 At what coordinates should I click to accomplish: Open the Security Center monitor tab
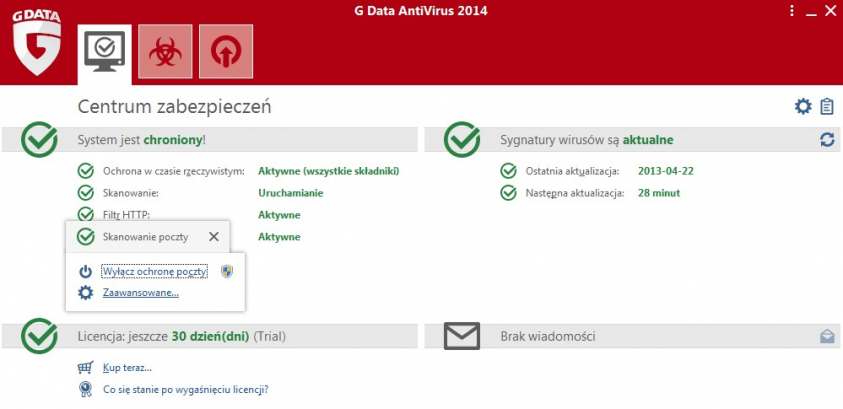[x=104, y=50]
